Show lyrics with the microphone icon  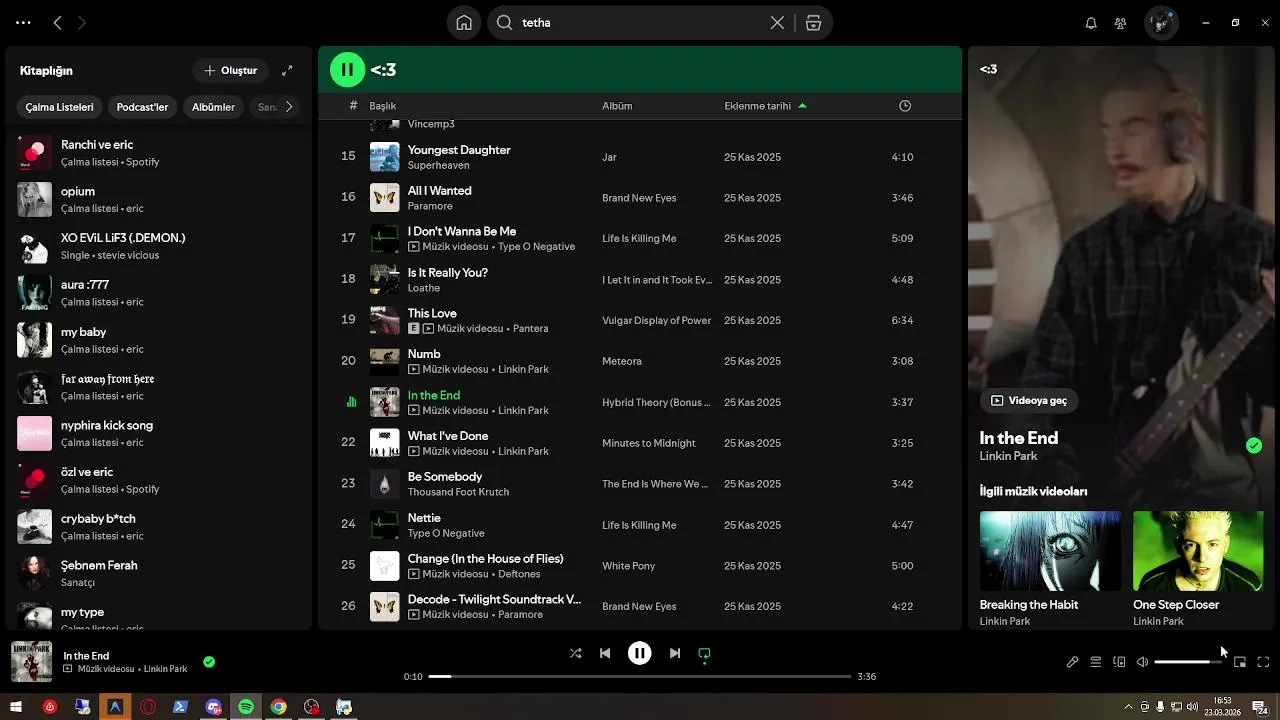1072,662
